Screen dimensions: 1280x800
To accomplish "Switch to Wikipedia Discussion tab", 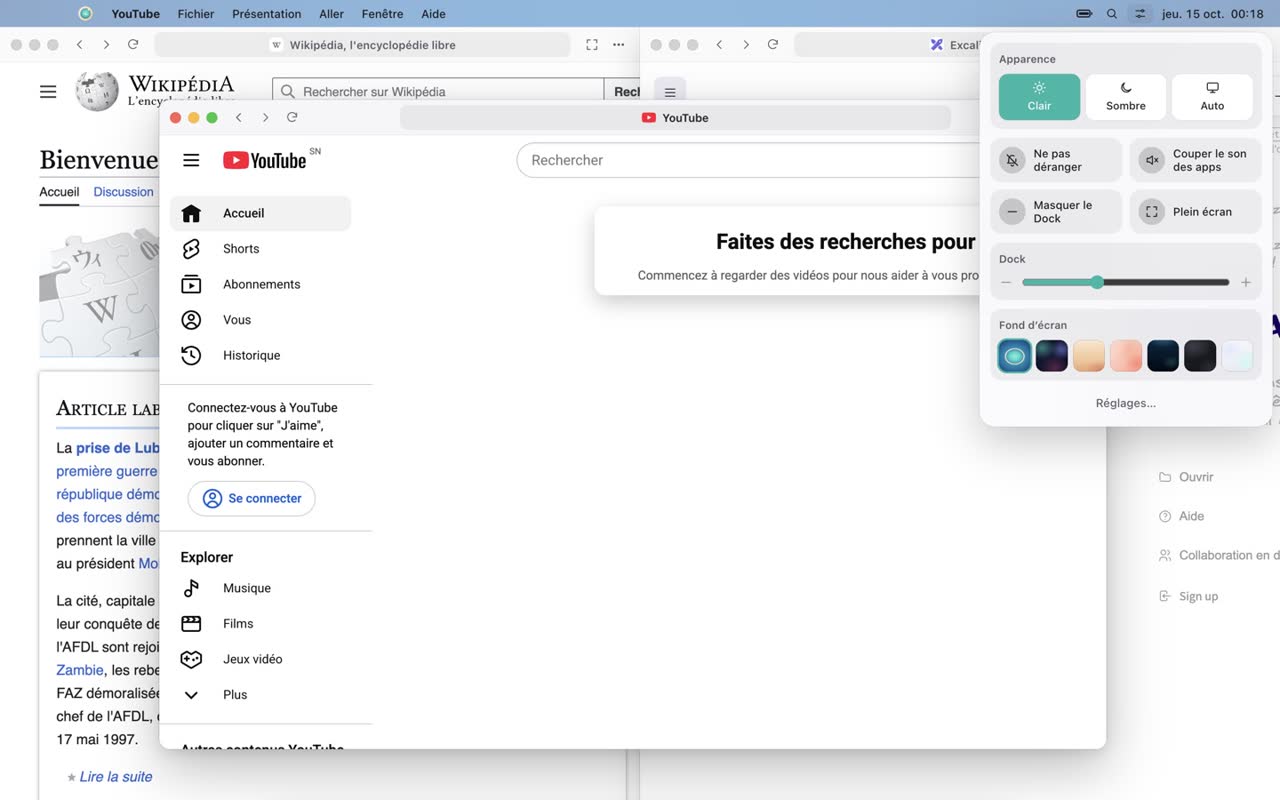I will [x=124, y=192].
